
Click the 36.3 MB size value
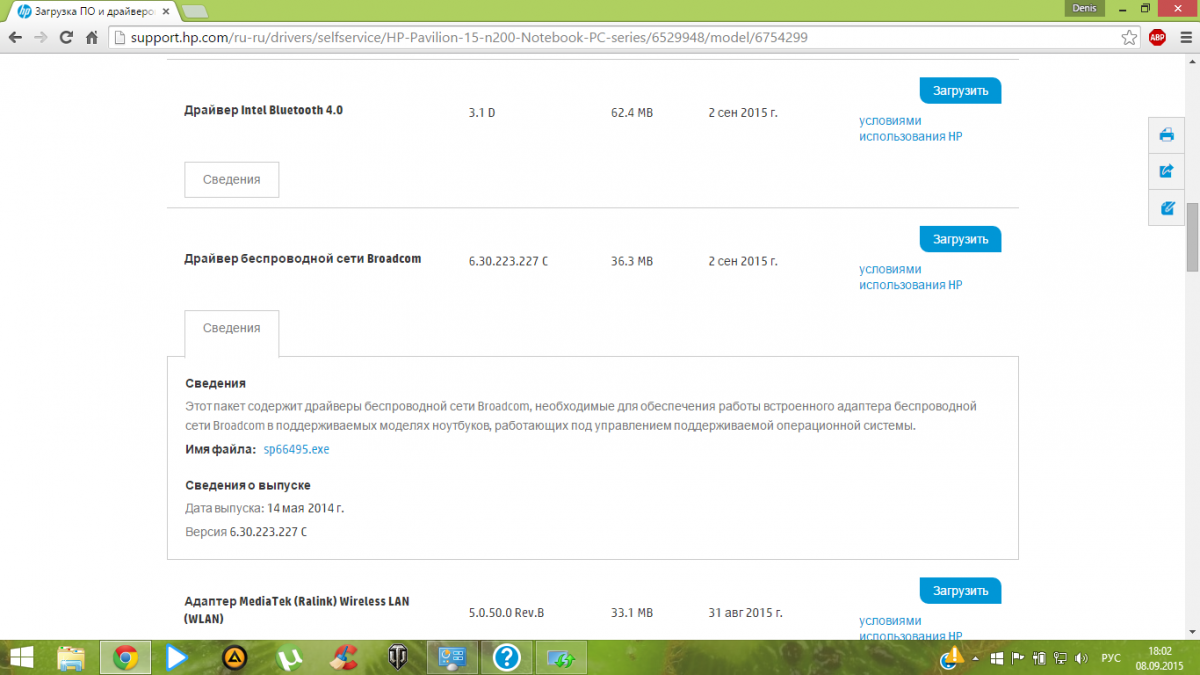click(632, 261)
